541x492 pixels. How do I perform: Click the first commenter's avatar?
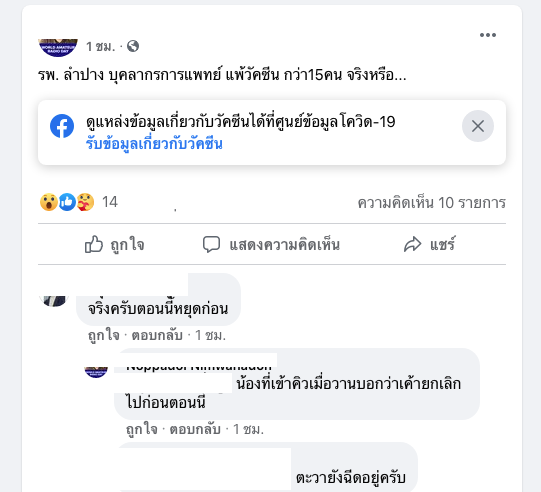click(54, 301)
